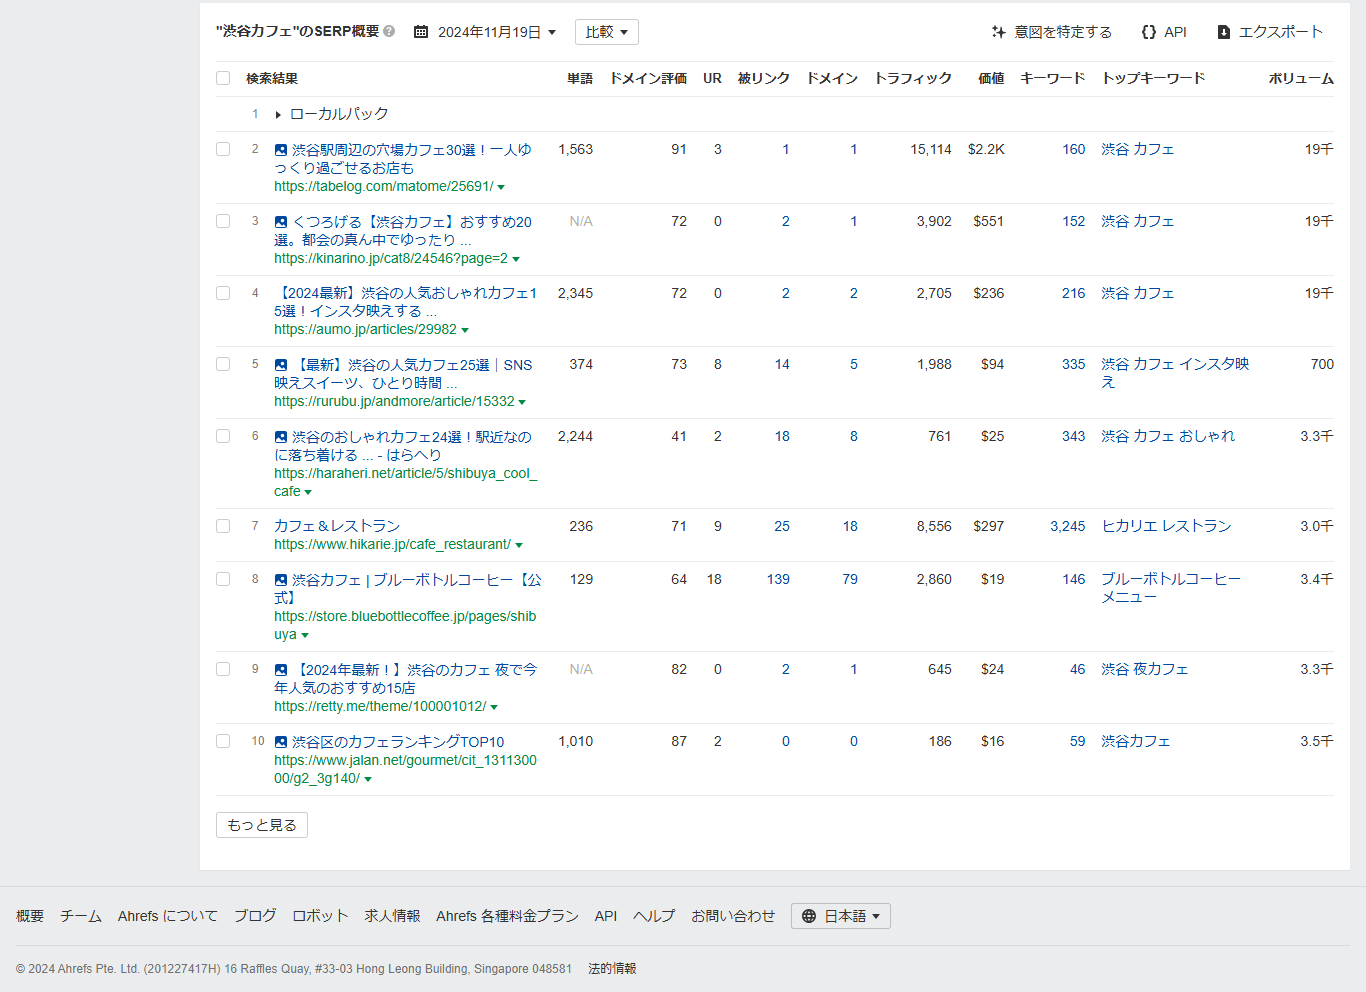Check the box for aumo.jp result

click(x=223, y=293)
